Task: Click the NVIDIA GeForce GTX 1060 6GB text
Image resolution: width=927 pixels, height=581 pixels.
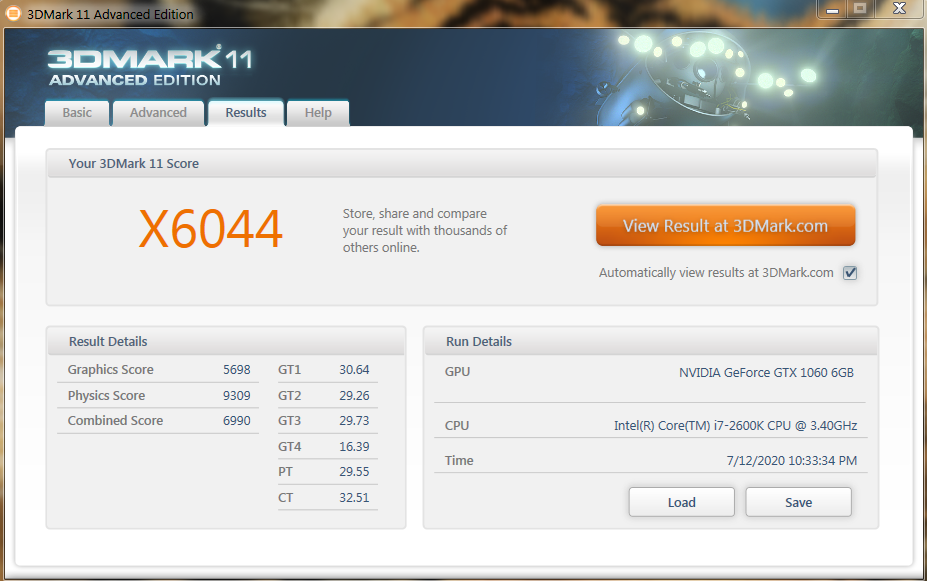Action: coord(766,373)
